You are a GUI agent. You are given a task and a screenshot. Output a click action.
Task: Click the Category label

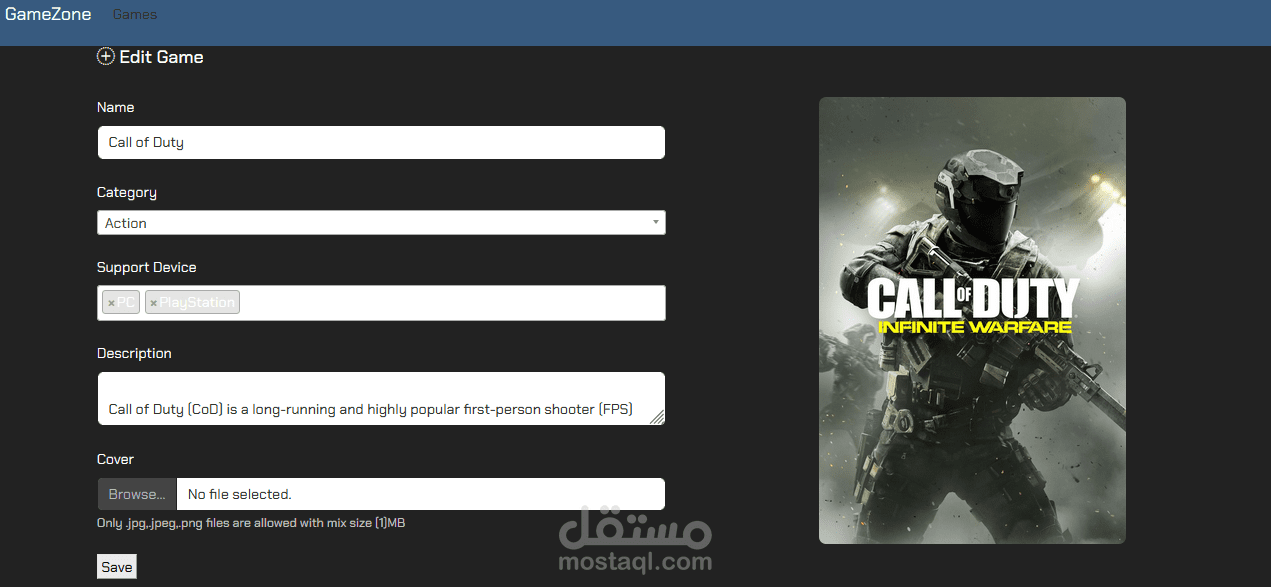127,192
